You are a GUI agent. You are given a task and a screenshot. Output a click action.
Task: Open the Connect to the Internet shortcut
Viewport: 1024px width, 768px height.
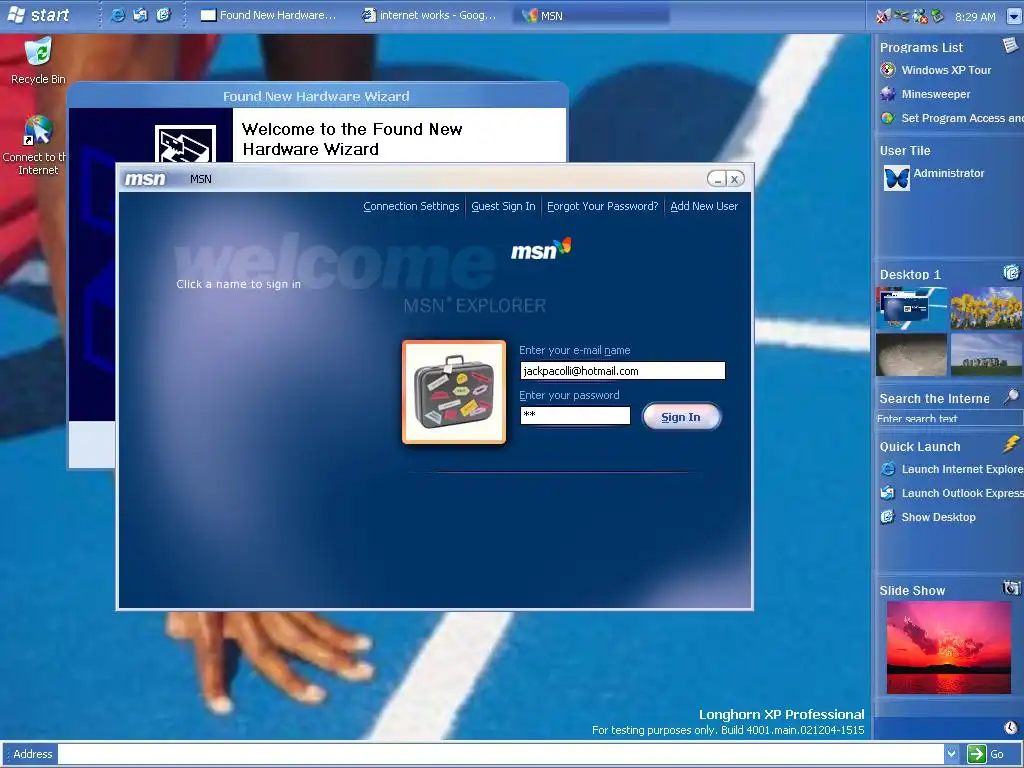pos(37,144)
